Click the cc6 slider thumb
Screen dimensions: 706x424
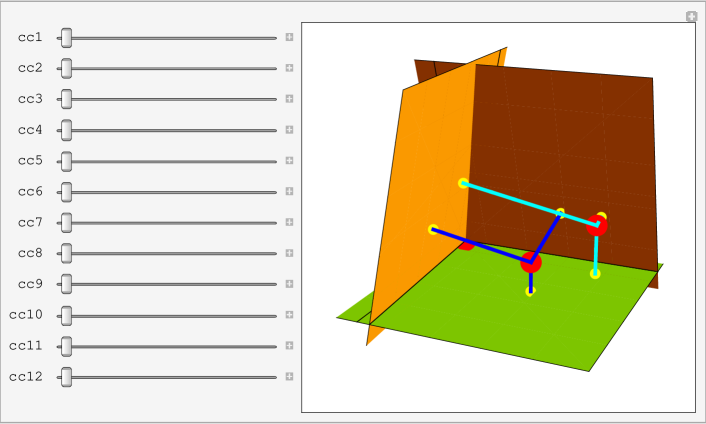click(x=66, y=192)
